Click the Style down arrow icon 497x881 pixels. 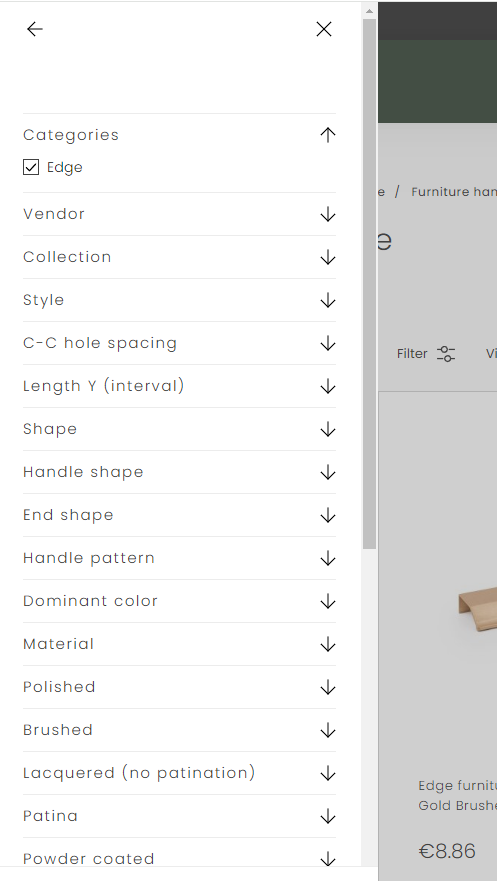pyautogui.click(x=328, y=301)
